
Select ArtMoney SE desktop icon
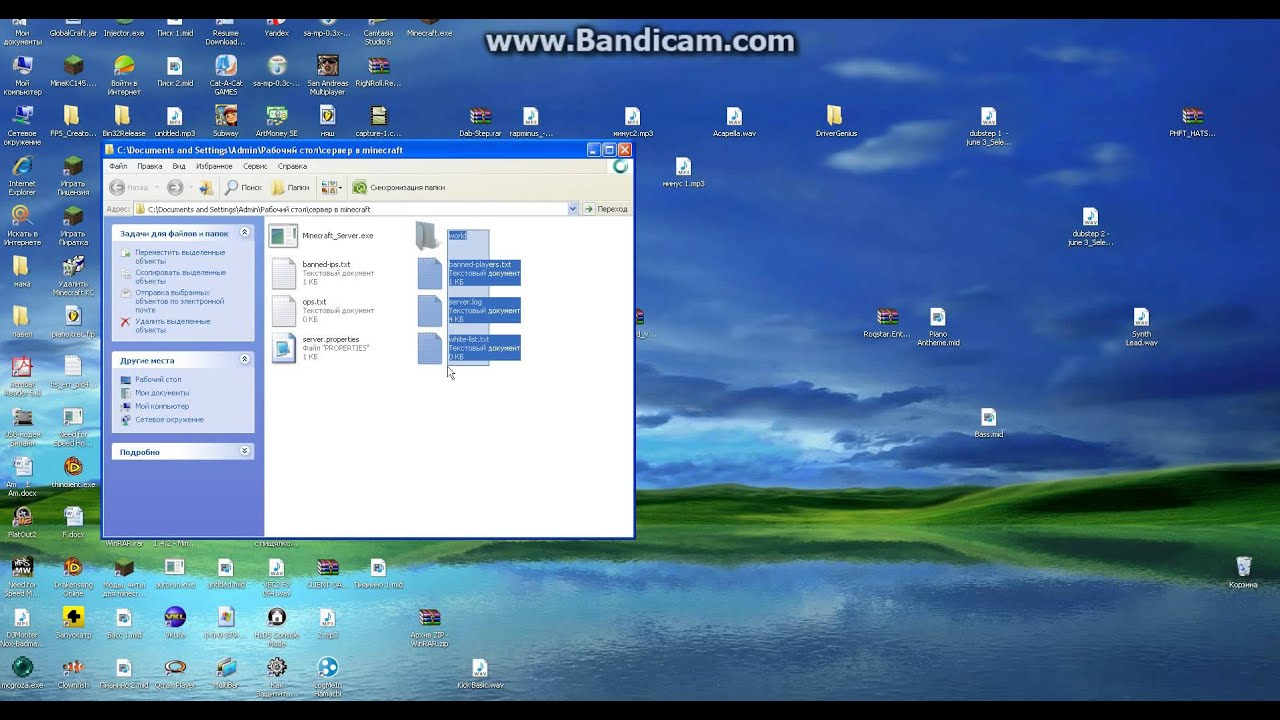click(277, 121)
